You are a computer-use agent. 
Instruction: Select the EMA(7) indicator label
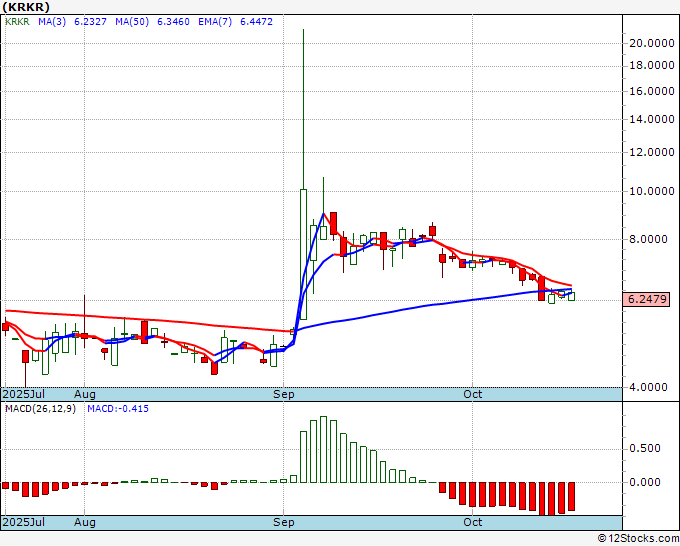coord(215,21)
